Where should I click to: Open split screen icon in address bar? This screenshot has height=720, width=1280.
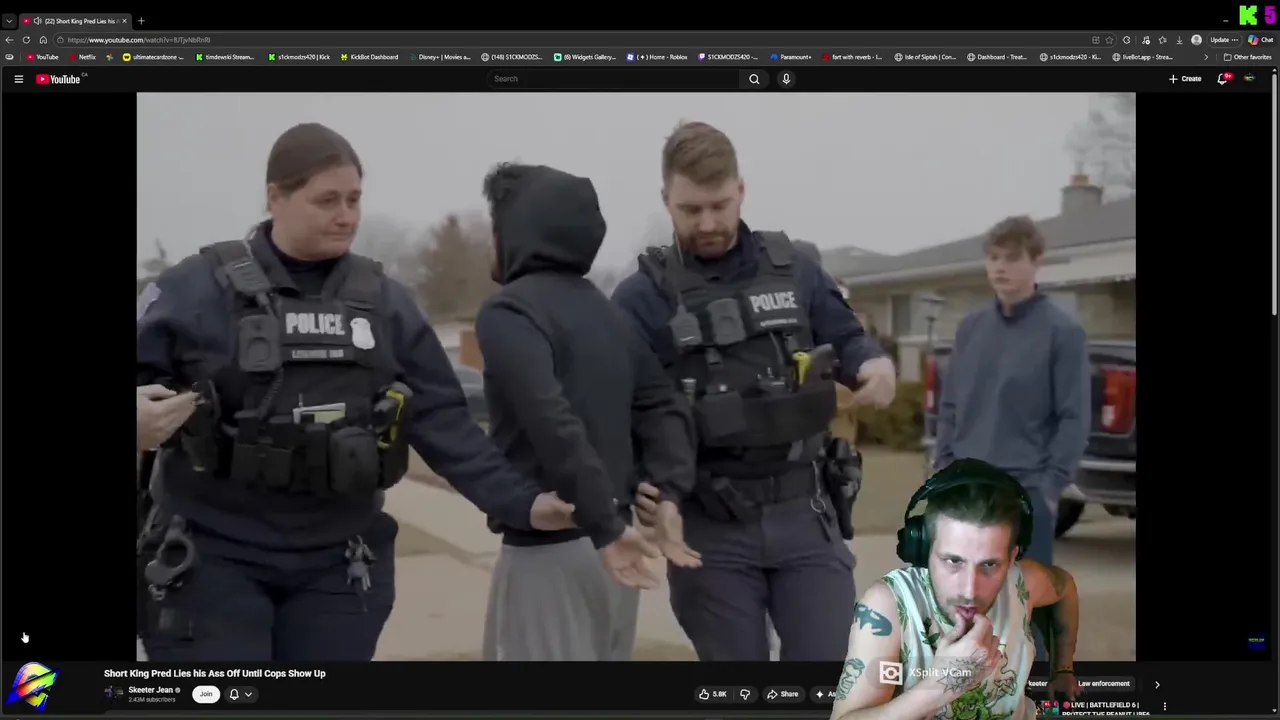[x=1096, y=40]
